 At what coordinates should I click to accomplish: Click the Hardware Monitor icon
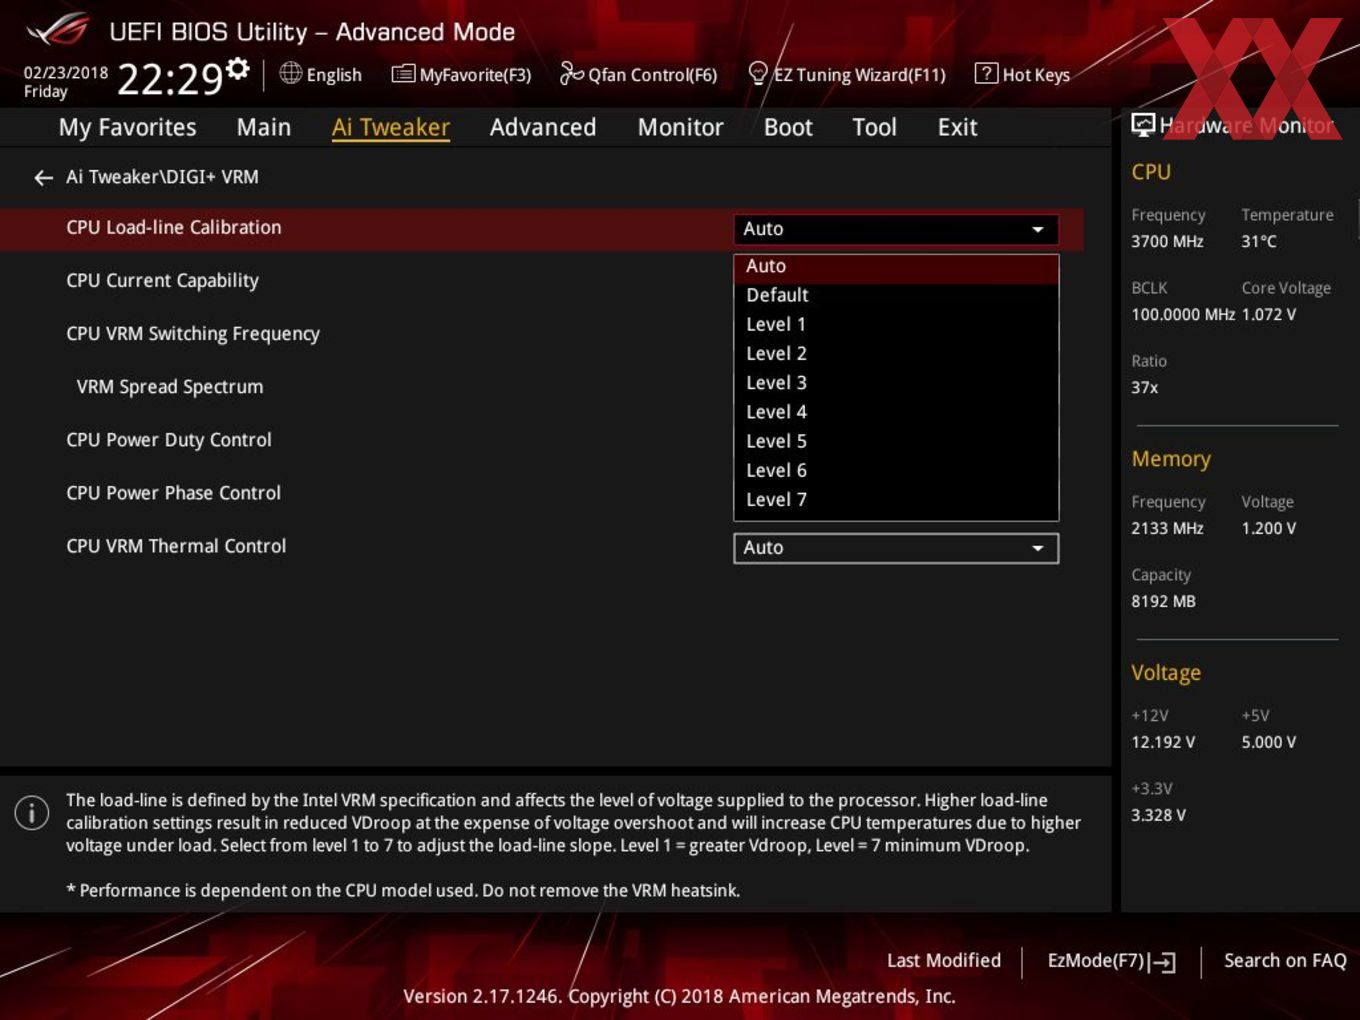pos(1143,125)
